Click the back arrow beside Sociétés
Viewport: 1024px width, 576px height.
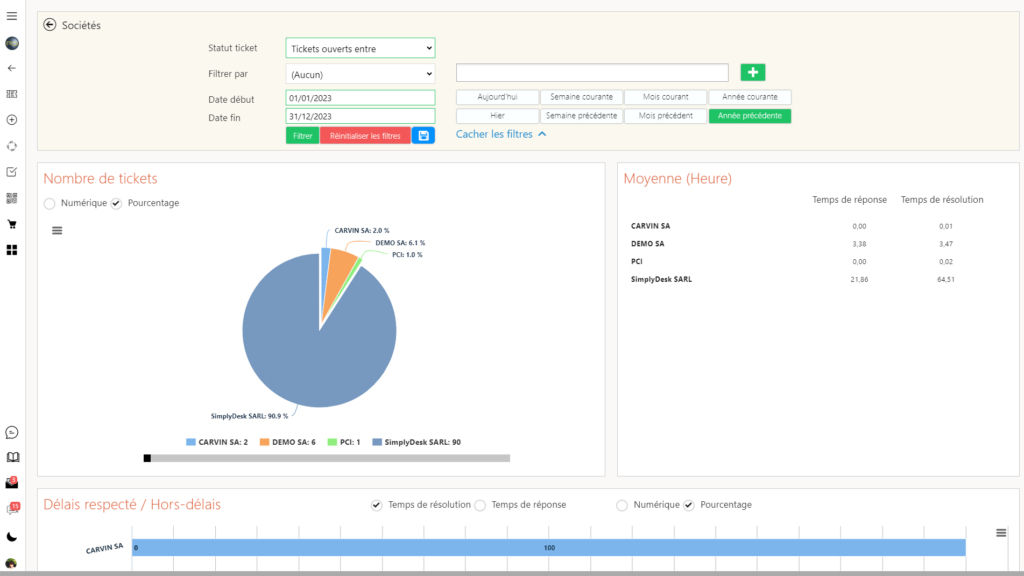(x=50, y=25)
